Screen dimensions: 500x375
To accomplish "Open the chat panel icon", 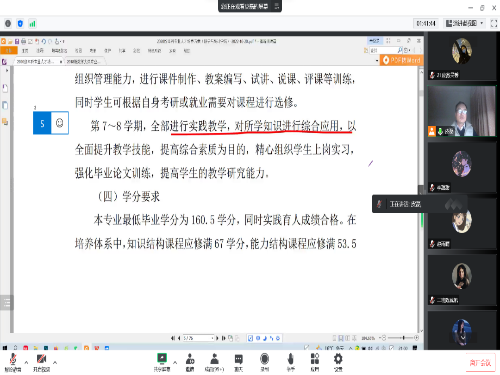I will tap(239, 362).
